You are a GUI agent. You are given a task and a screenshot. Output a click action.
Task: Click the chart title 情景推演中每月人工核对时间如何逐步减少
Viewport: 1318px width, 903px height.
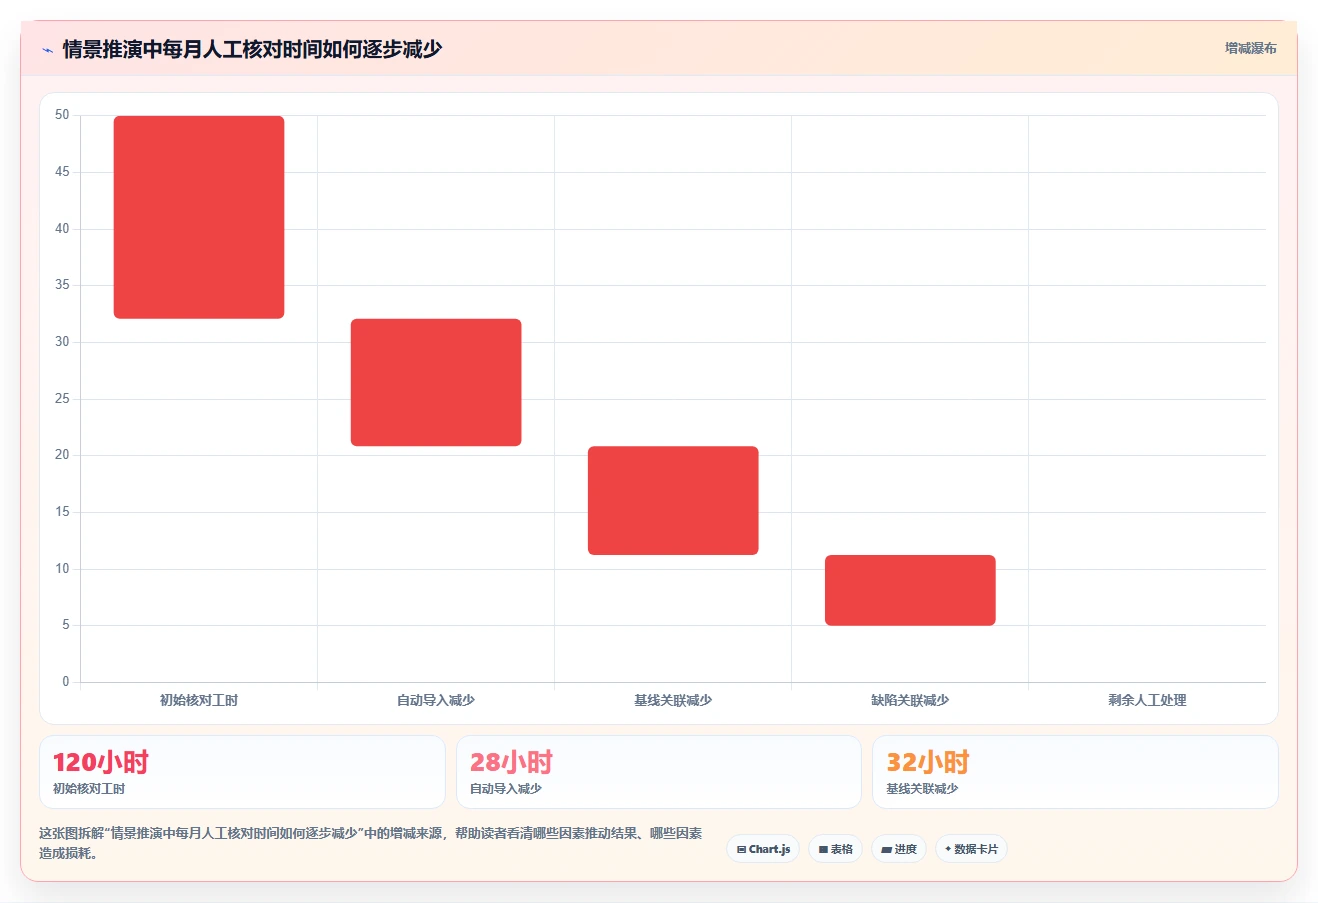click(252, 49)
